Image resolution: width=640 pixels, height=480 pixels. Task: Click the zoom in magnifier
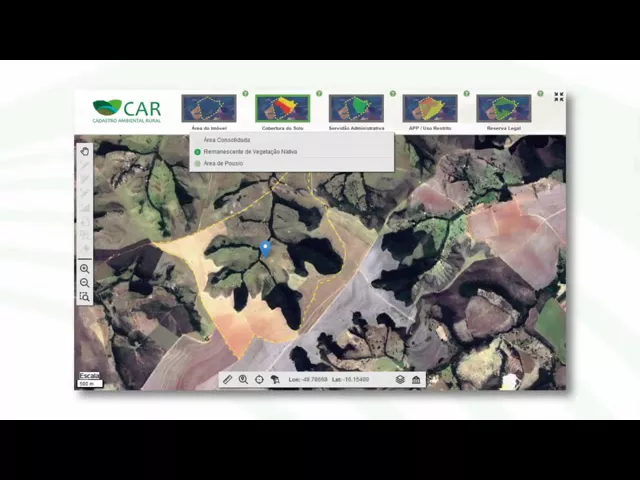point(84,269)
